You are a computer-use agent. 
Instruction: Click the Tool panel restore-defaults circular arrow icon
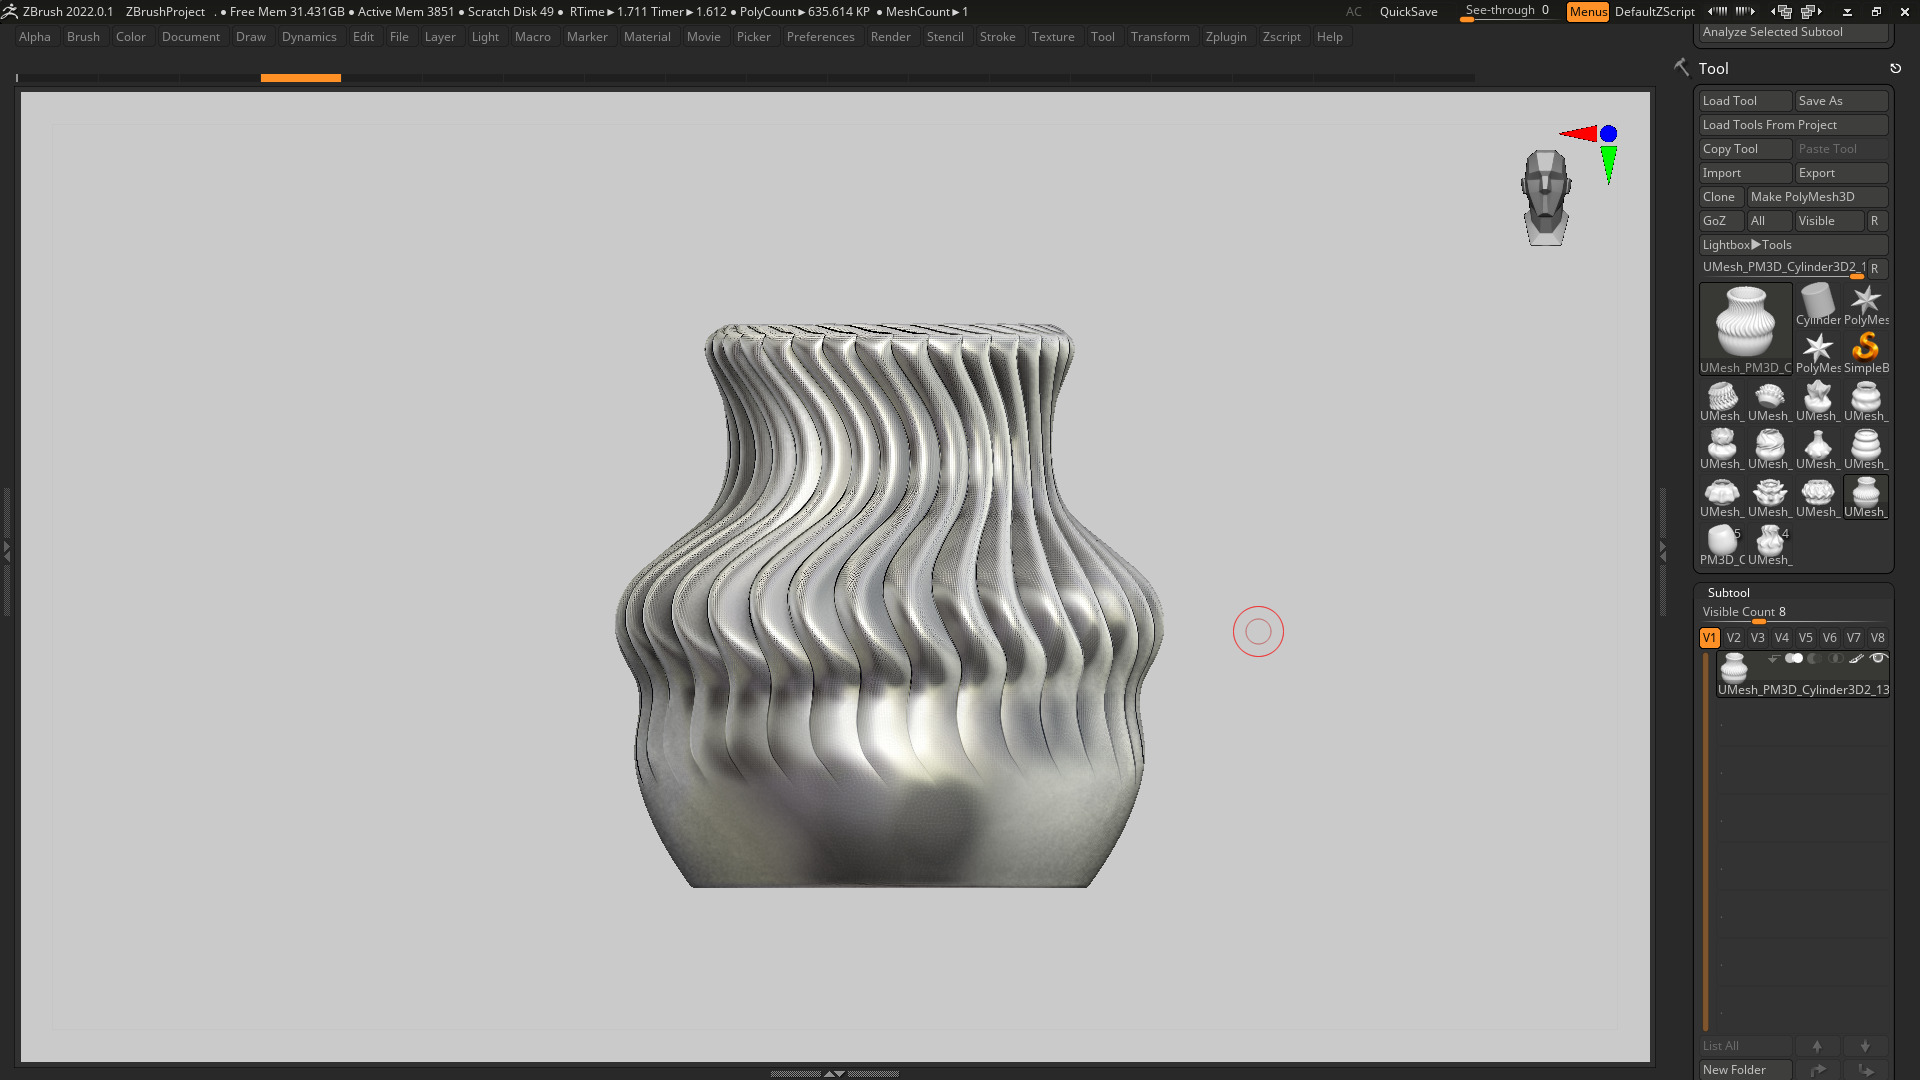(1895, 68)
